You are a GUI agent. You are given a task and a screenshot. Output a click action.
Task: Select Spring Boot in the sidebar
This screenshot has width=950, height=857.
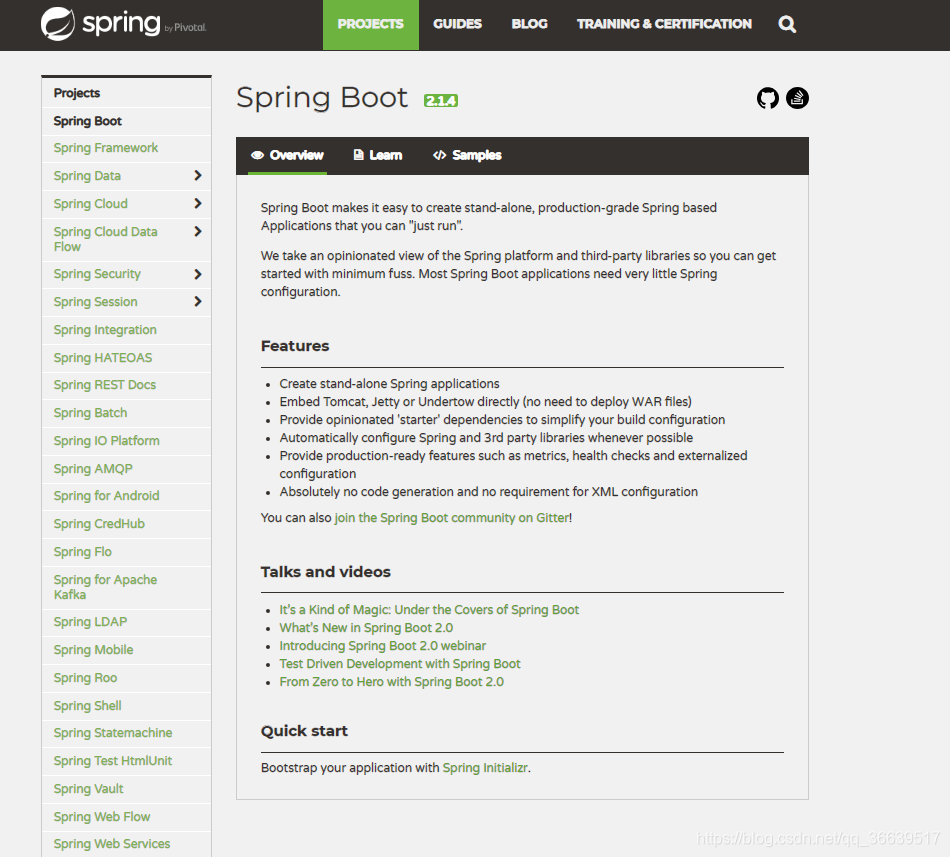click(x=87, y=121)
